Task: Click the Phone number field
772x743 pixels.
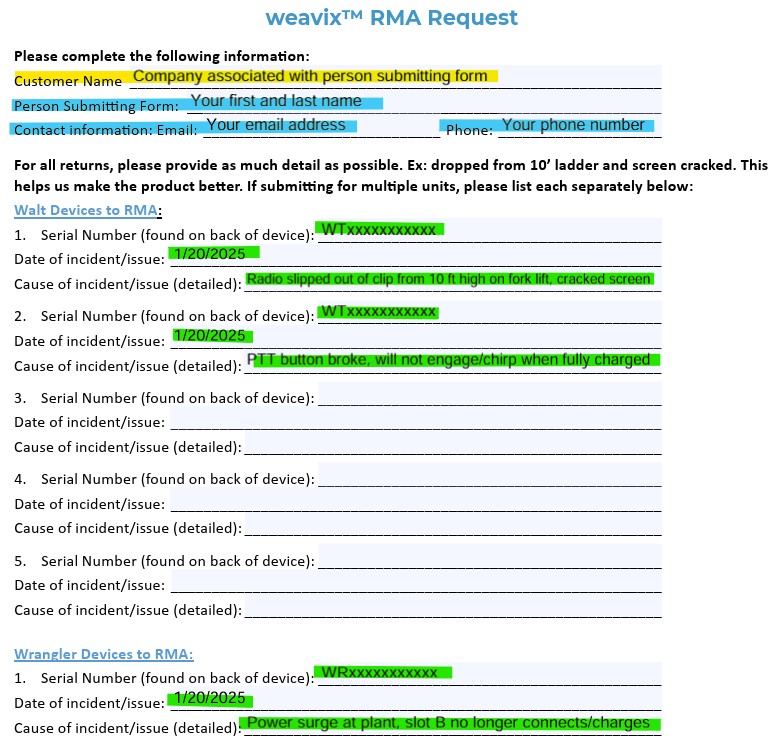Action: click(580, 127)
